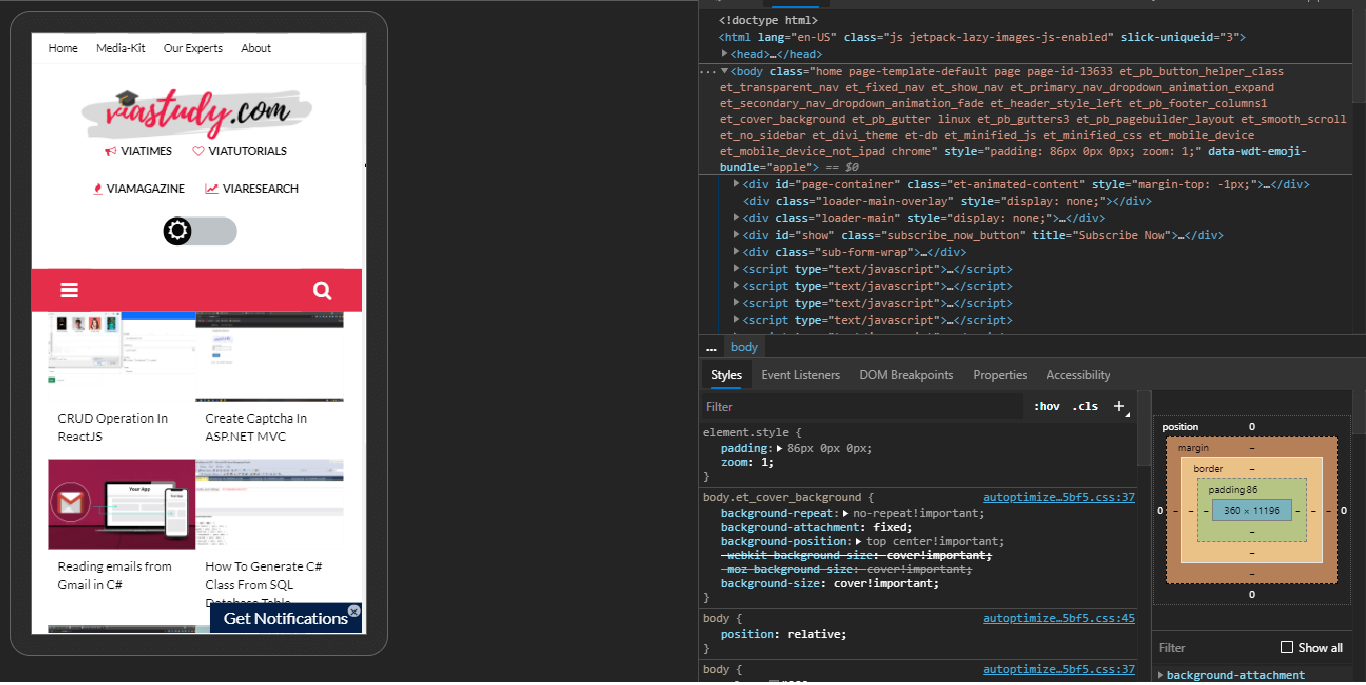Click the styles Filter input field
Image resolution: width=1366 pixels, height=685 pixels.
click(x=862, y=407)
